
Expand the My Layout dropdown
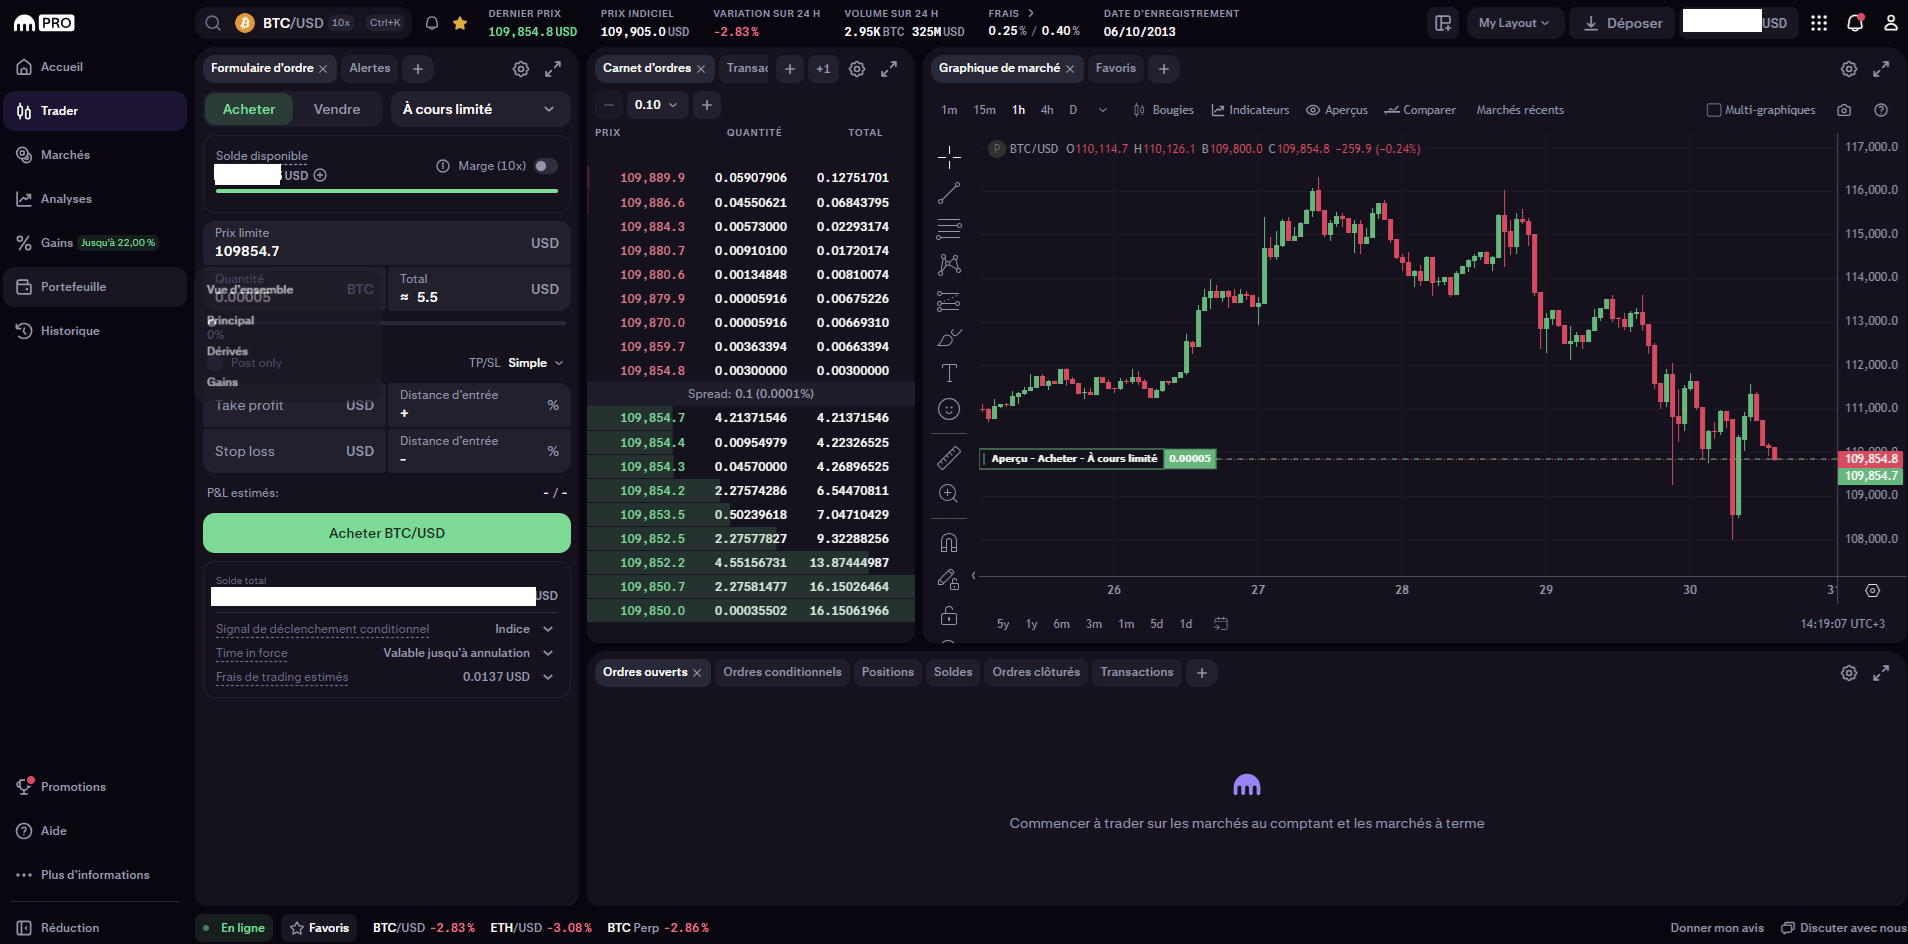pos(1514,22)
